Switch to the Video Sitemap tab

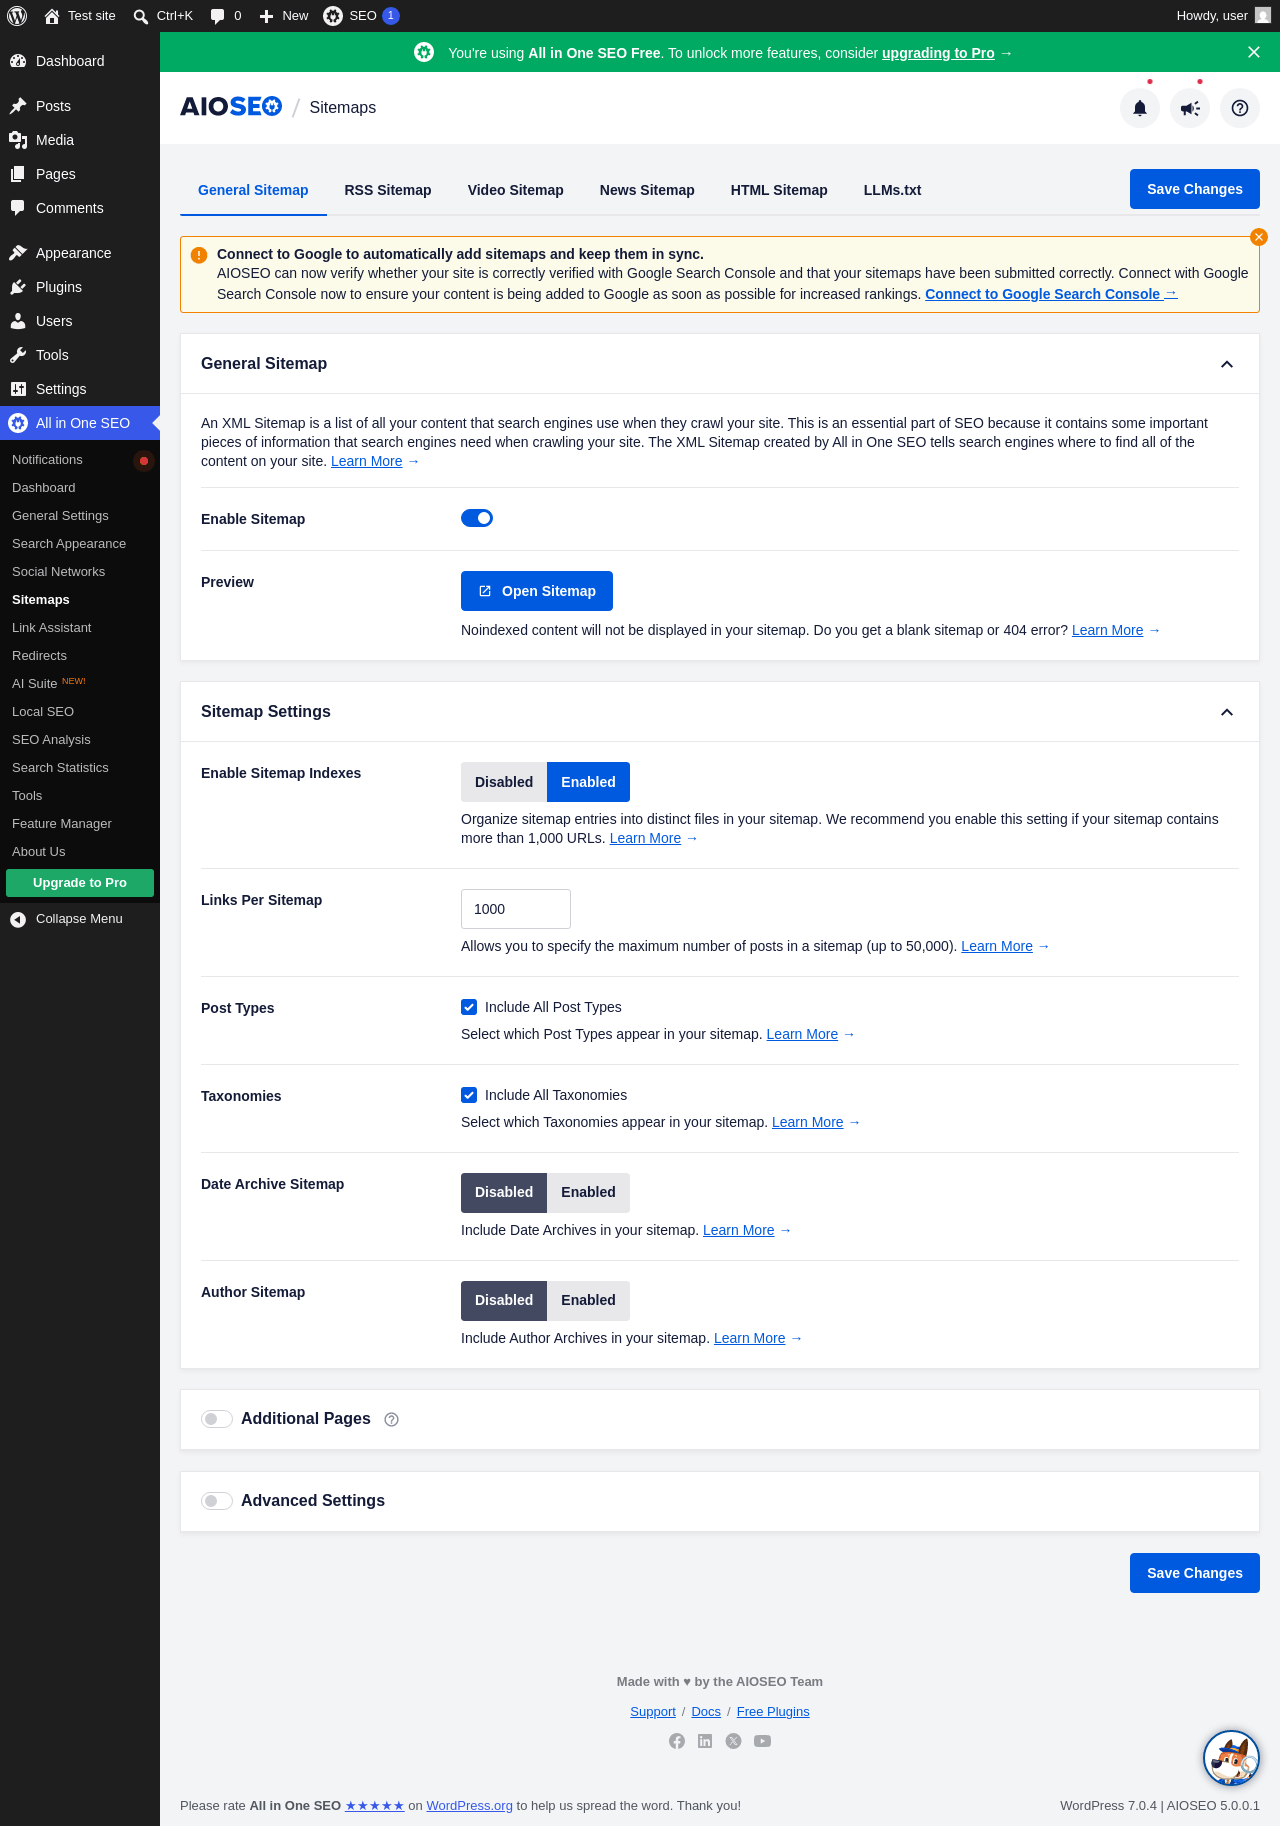pyautogui.click(x=516, y=190)
